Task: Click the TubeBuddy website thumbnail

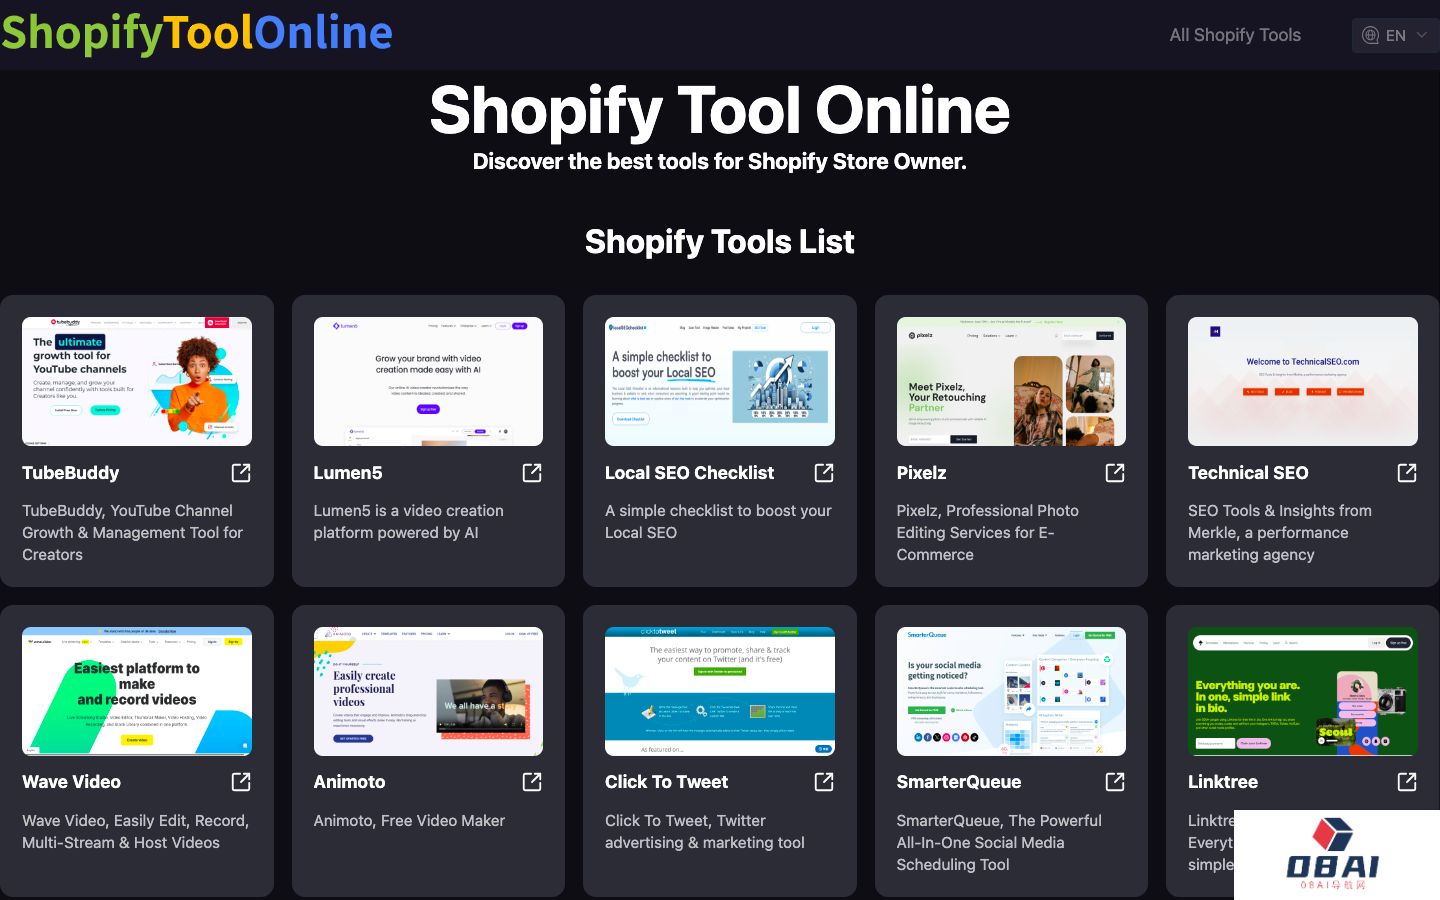Action: click(137, 381)
